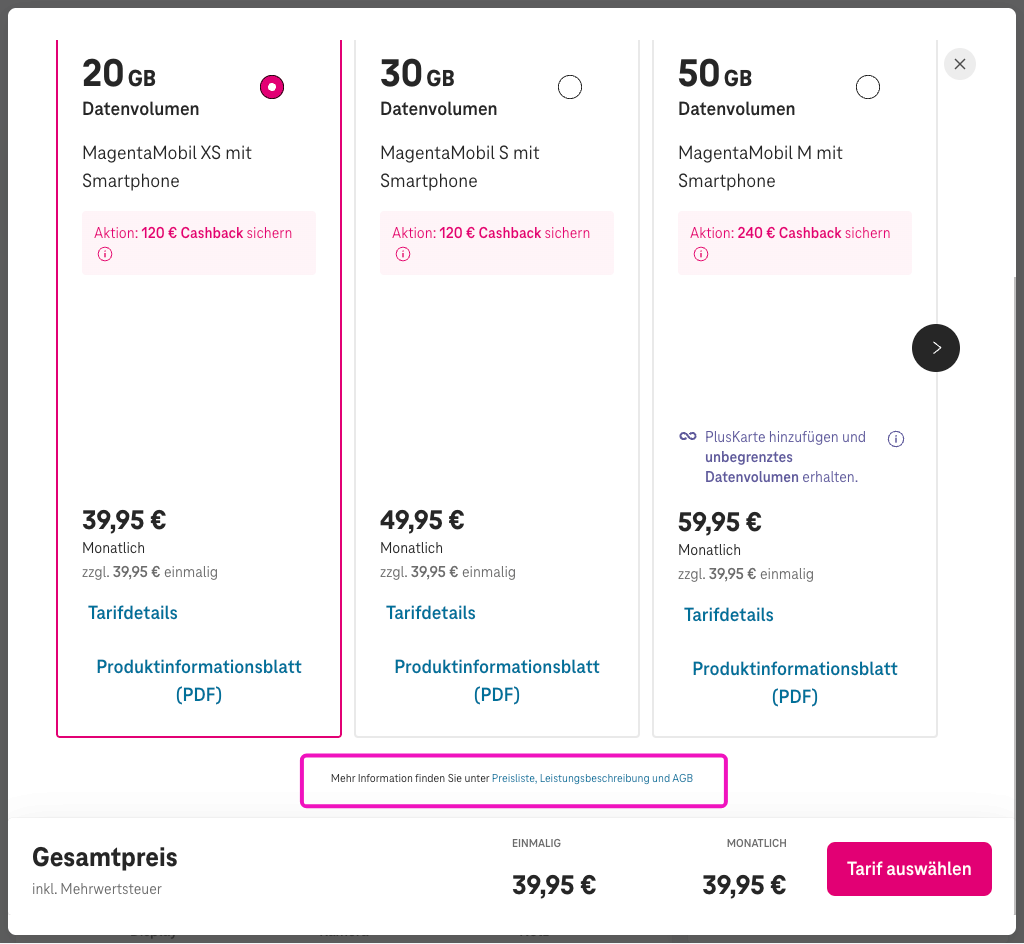Click the Tarif auswählen button

click(x=908, y=868)
